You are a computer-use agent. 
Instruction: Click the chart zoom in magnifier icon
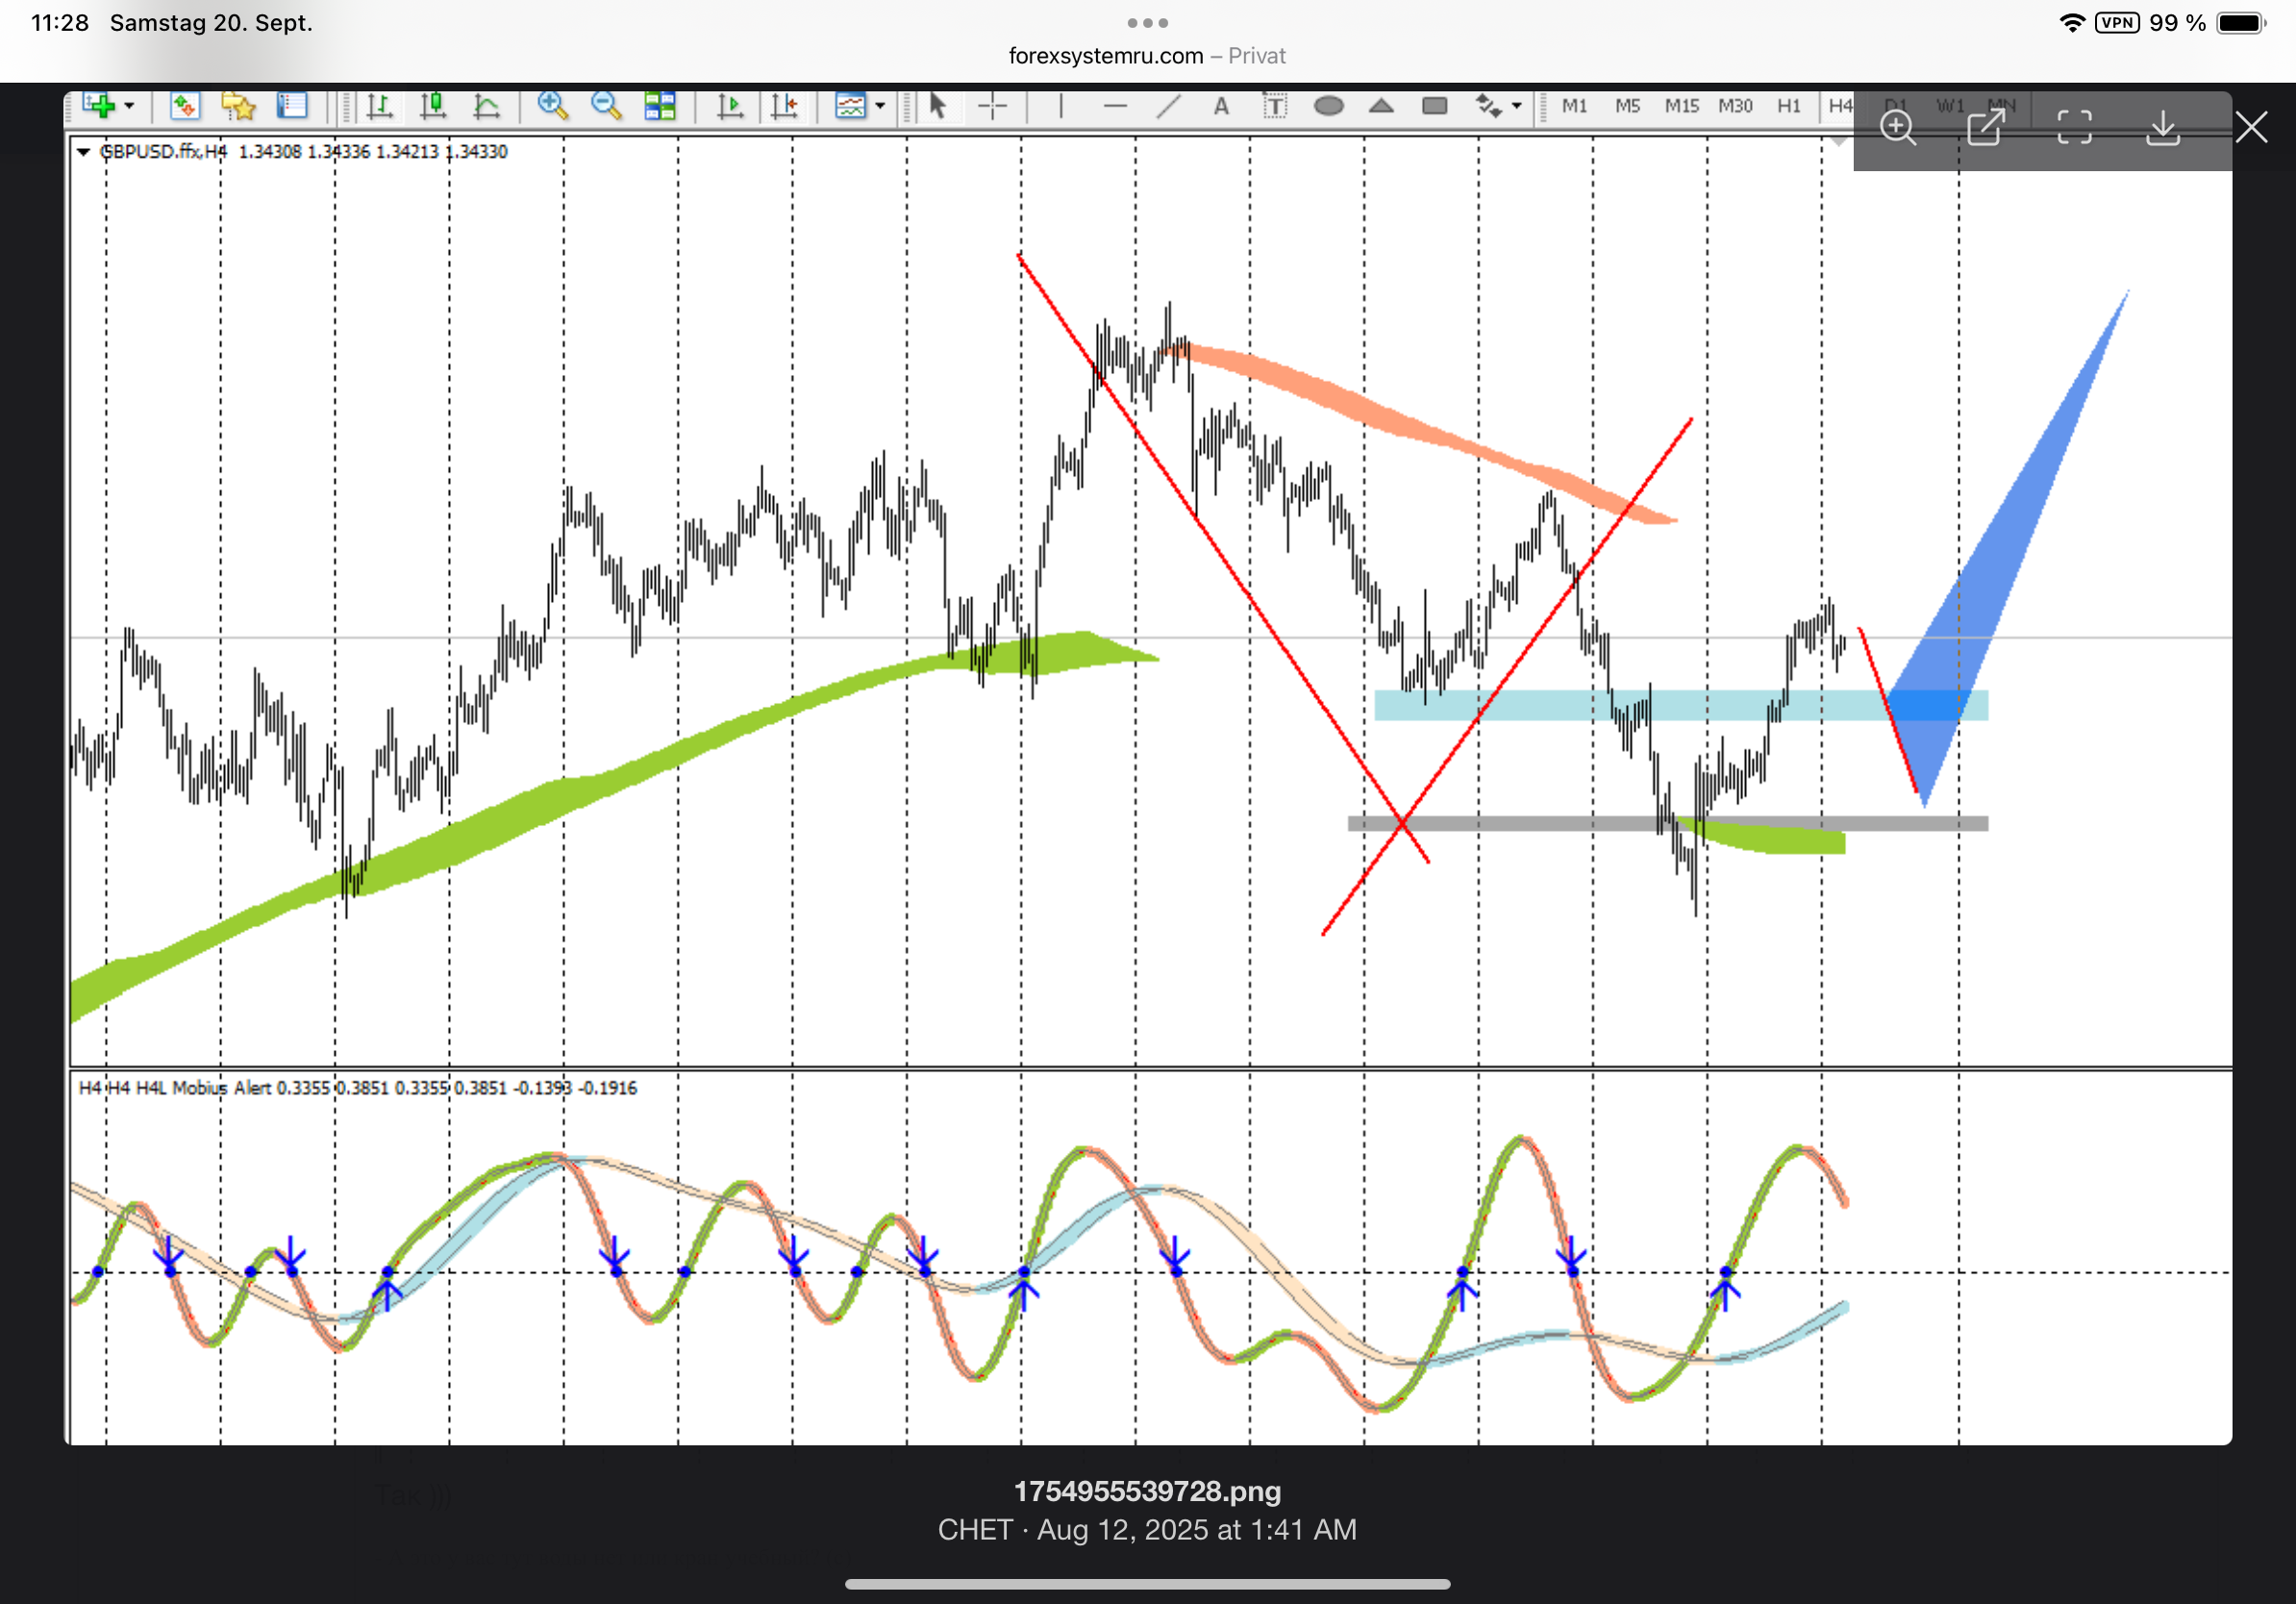click(x=552, y=105)
